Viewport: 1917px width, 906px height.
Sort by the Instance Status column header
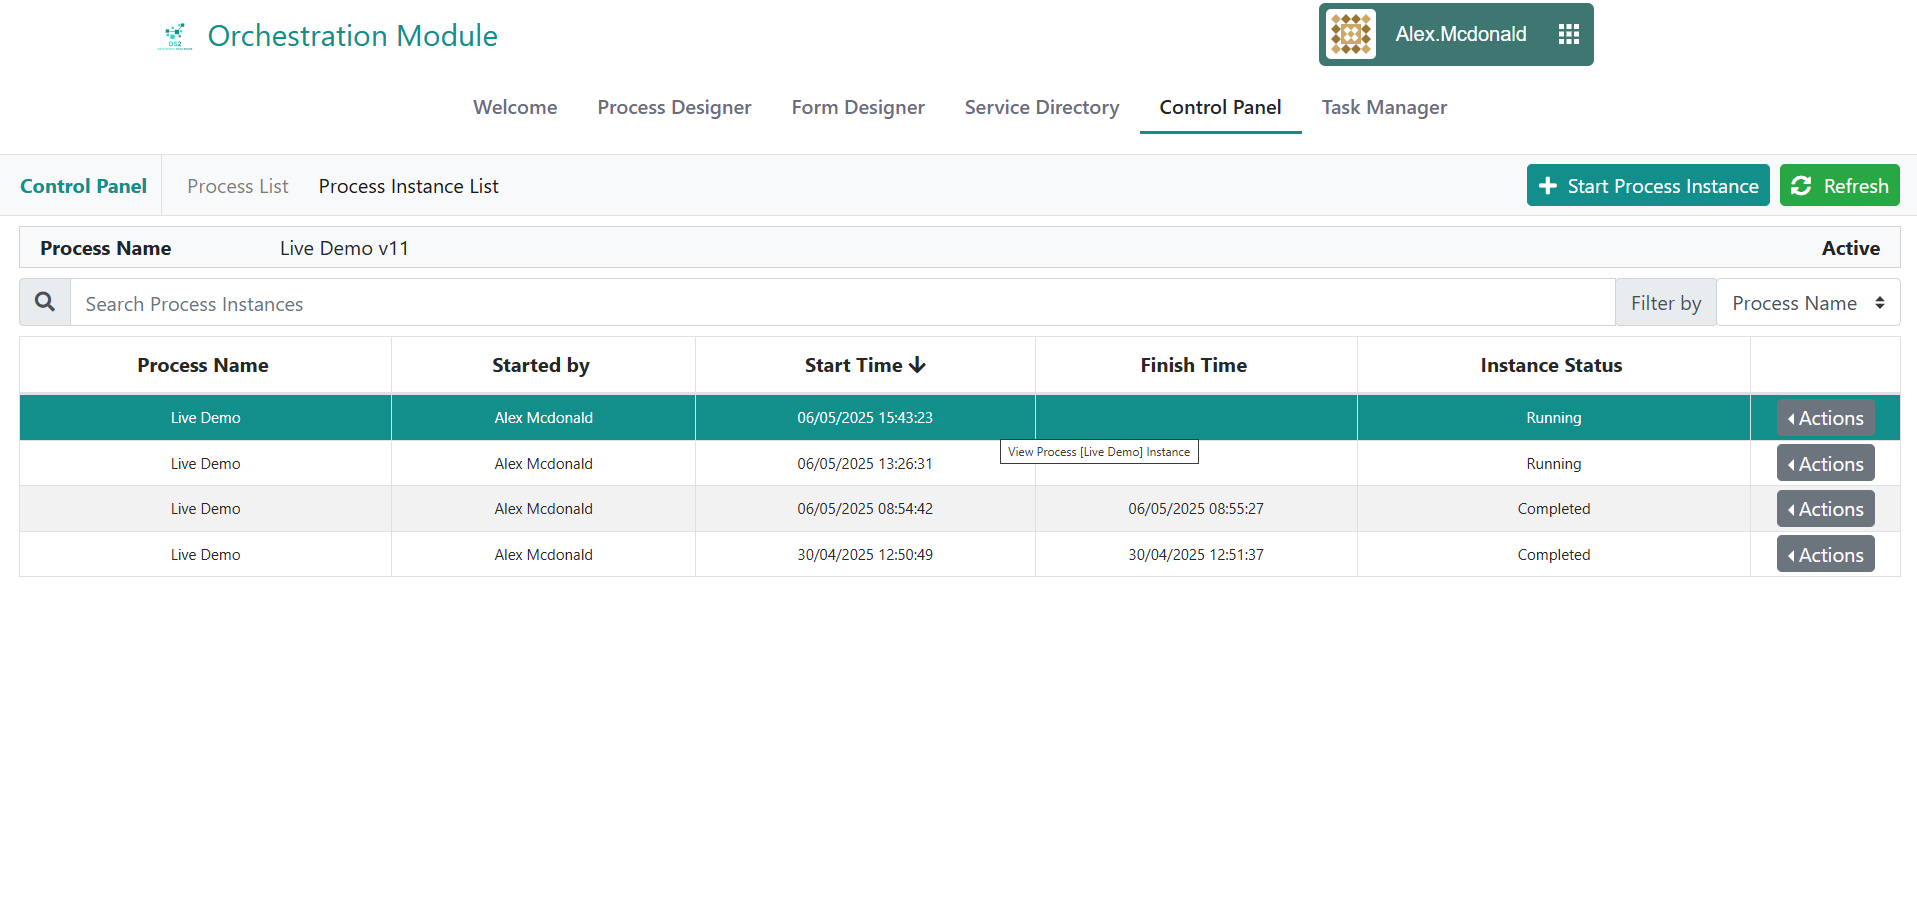(x=1551, y=365)
